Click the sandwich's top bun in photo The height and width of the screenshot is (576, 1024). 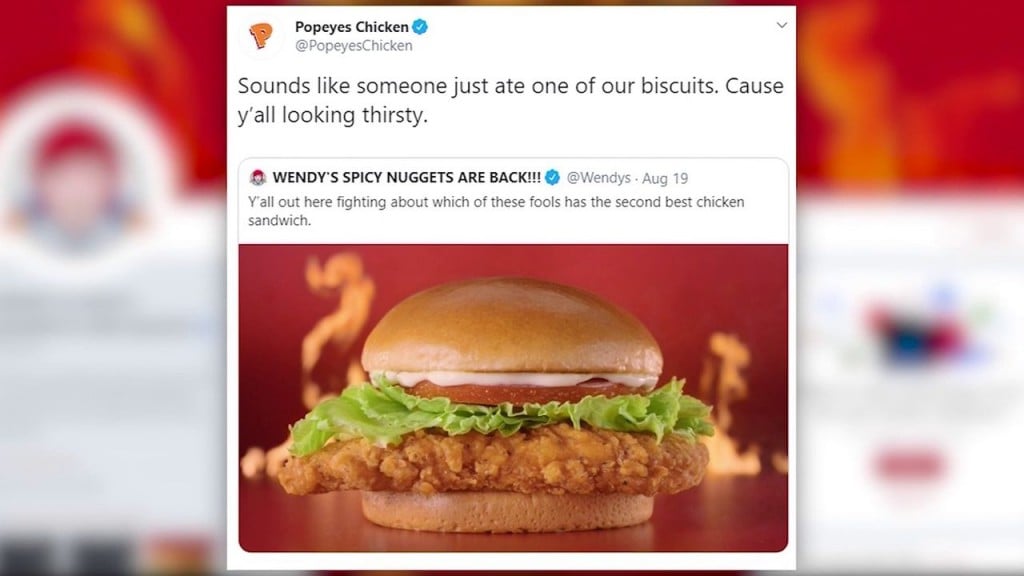coord(512,327)
